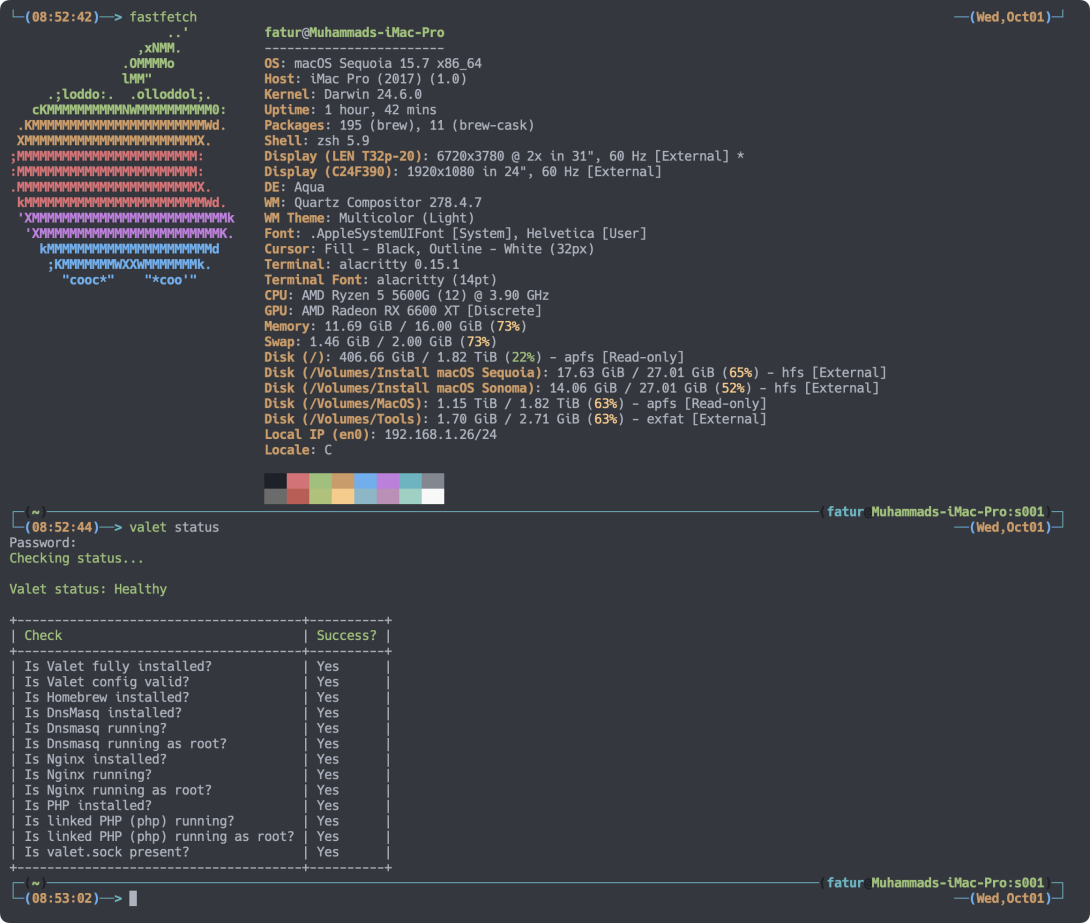This screenshot has height=923, width=1090.
Task: Click 'Quartz Compositor 278.4.7' WM value
Action: click(x=387, y=202)
